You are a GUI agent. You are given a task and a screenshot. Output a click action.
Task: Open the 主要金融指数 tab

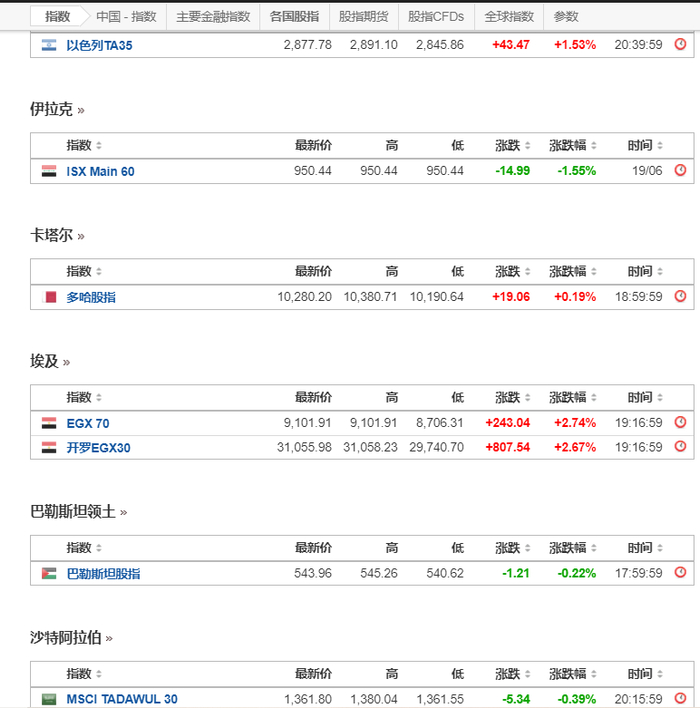click(x=213, y=16)
